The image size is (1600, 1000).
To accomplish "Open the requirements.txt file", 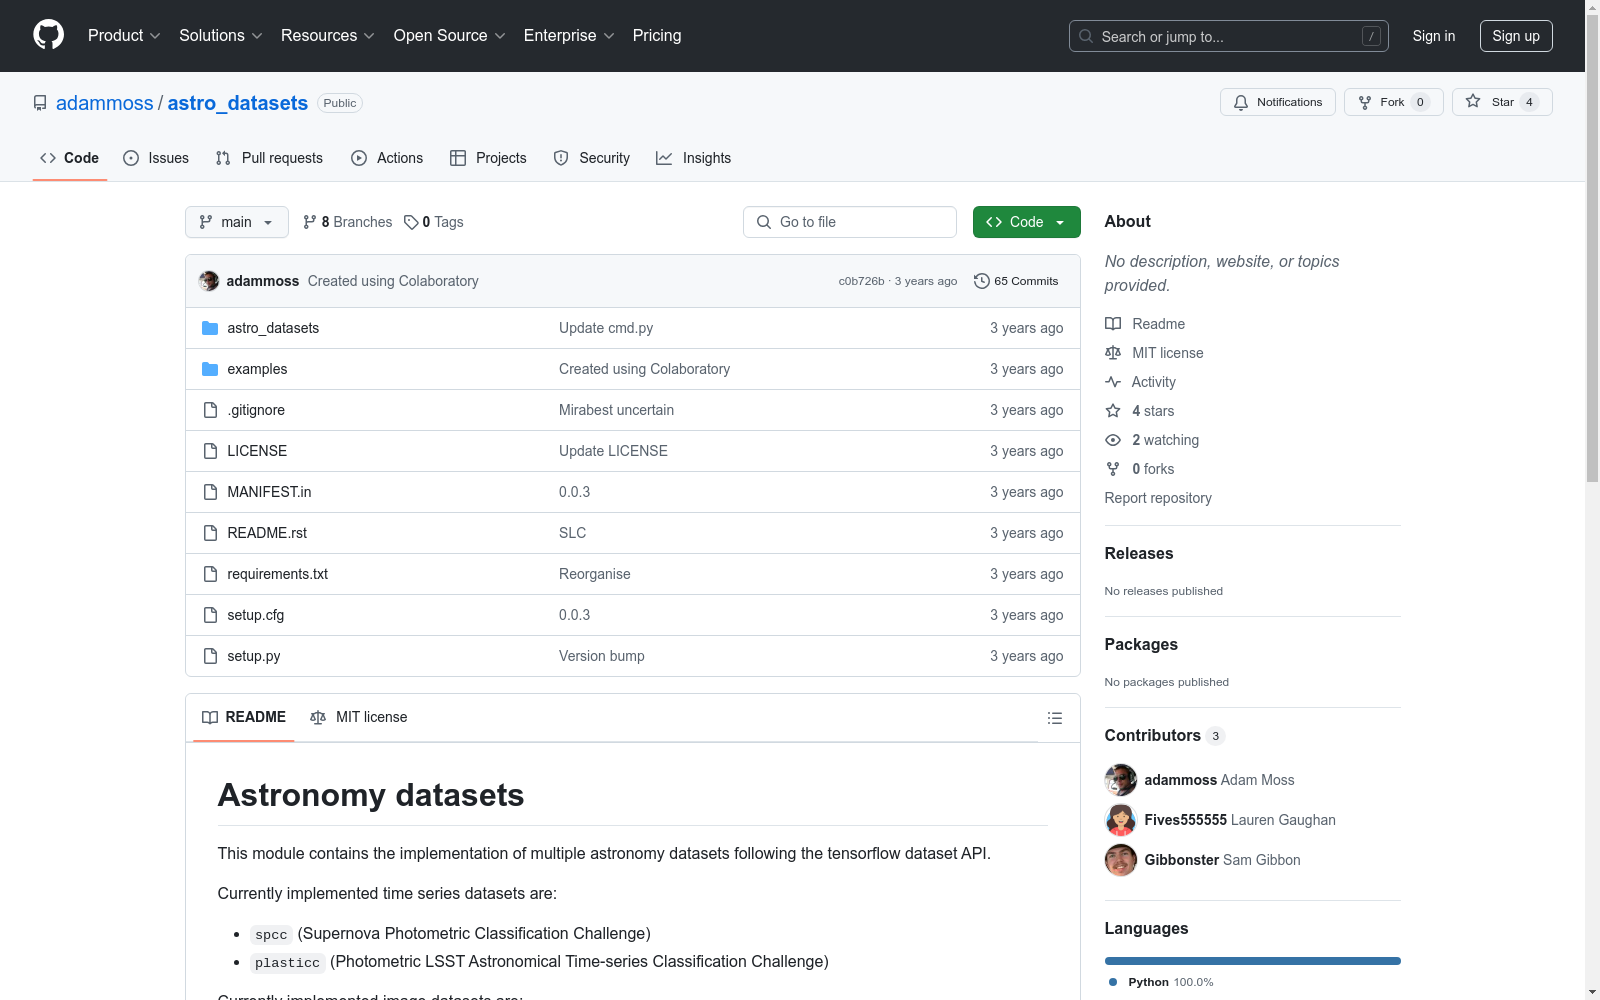I will coord(278,574).
